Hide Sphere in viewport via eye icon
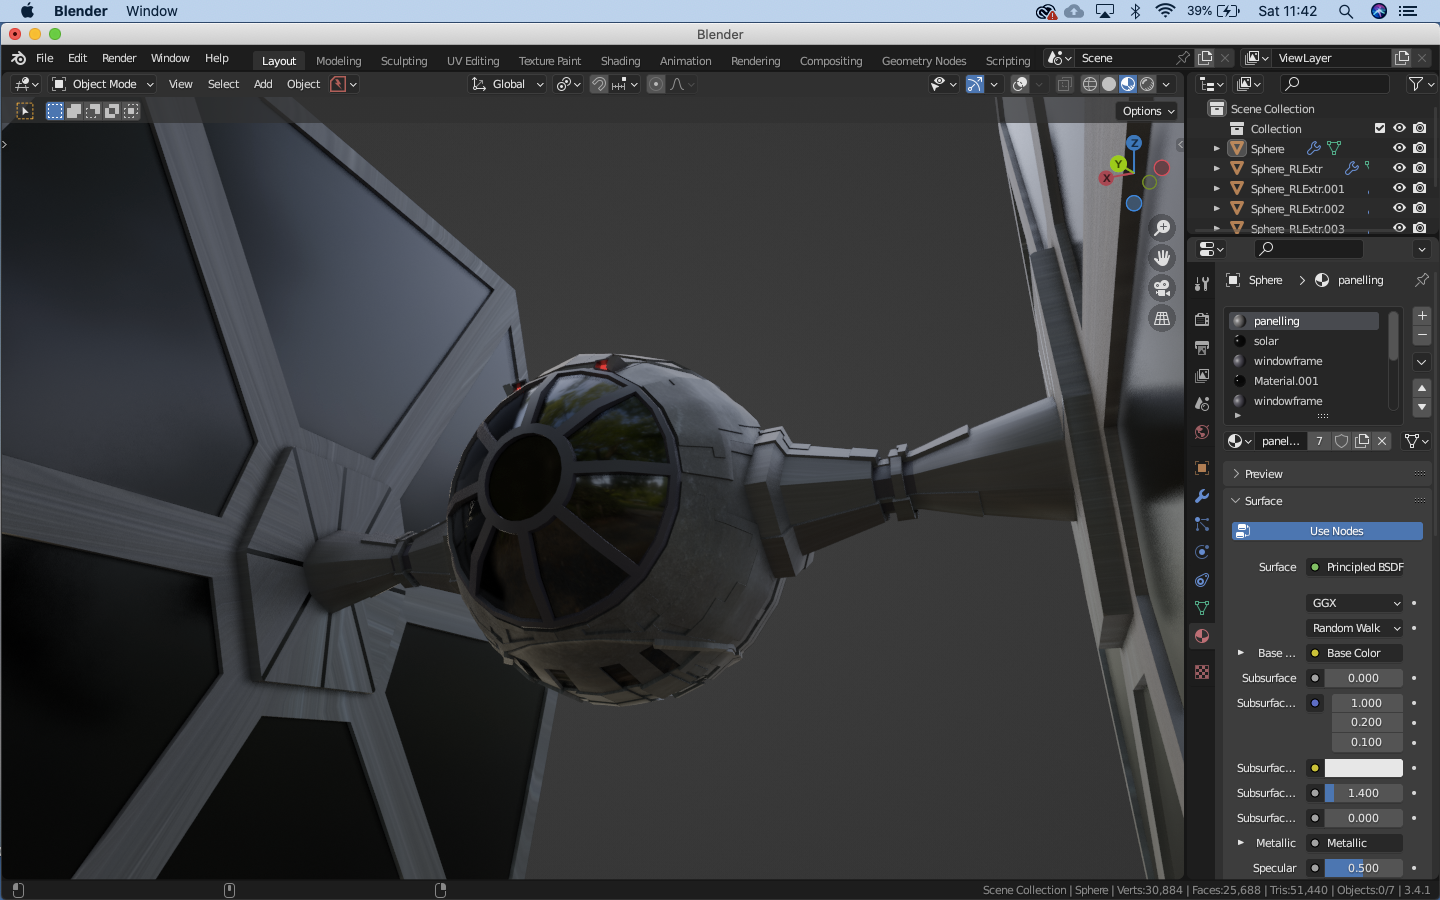 [1399, 148]
